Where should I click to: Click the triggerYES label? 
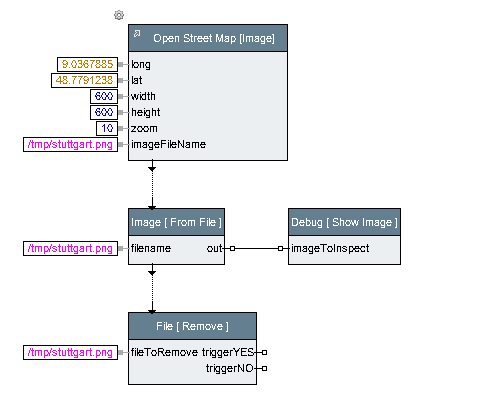pos(228,353)
